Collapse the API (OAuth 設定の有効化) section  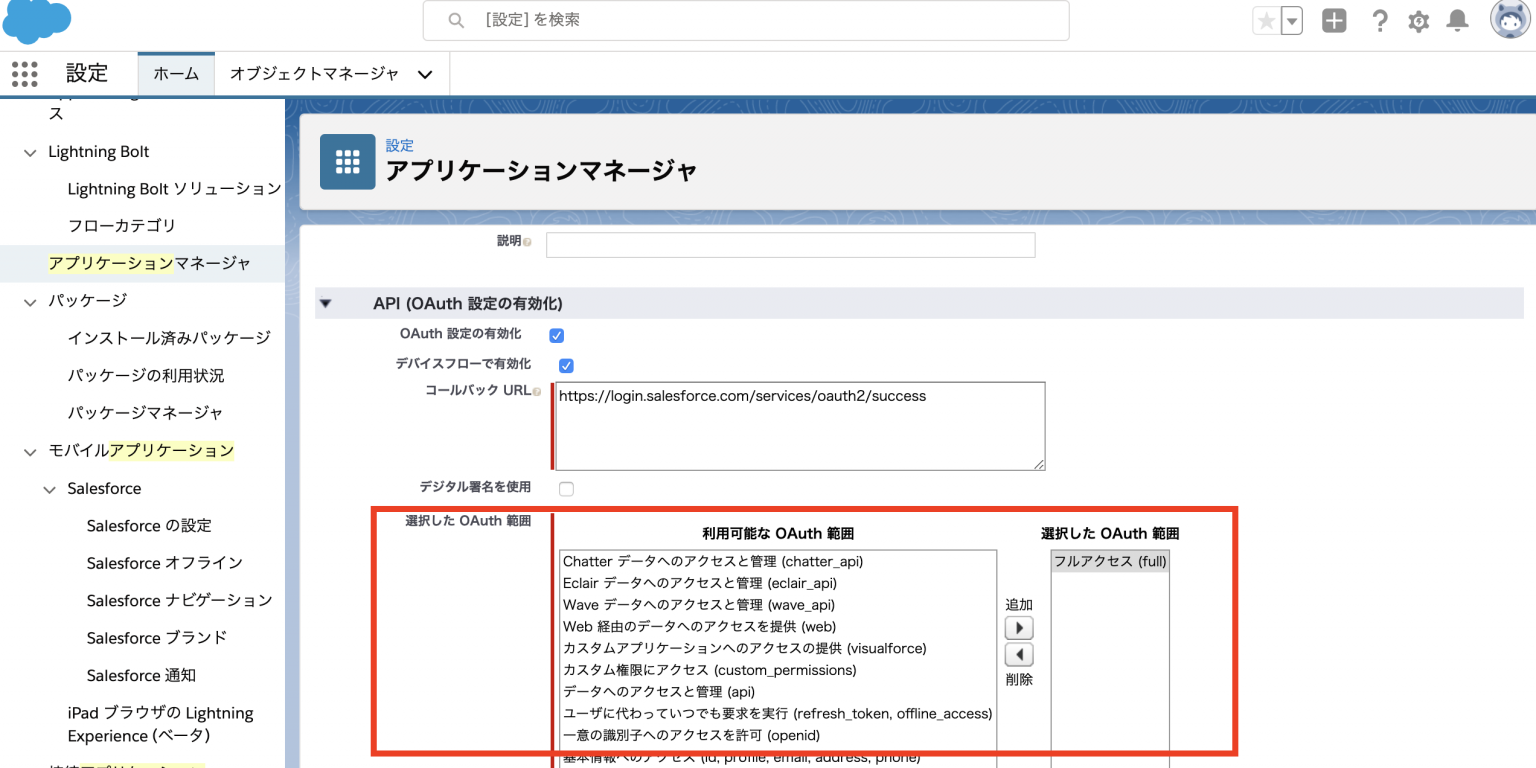click(x=324, y=302)
